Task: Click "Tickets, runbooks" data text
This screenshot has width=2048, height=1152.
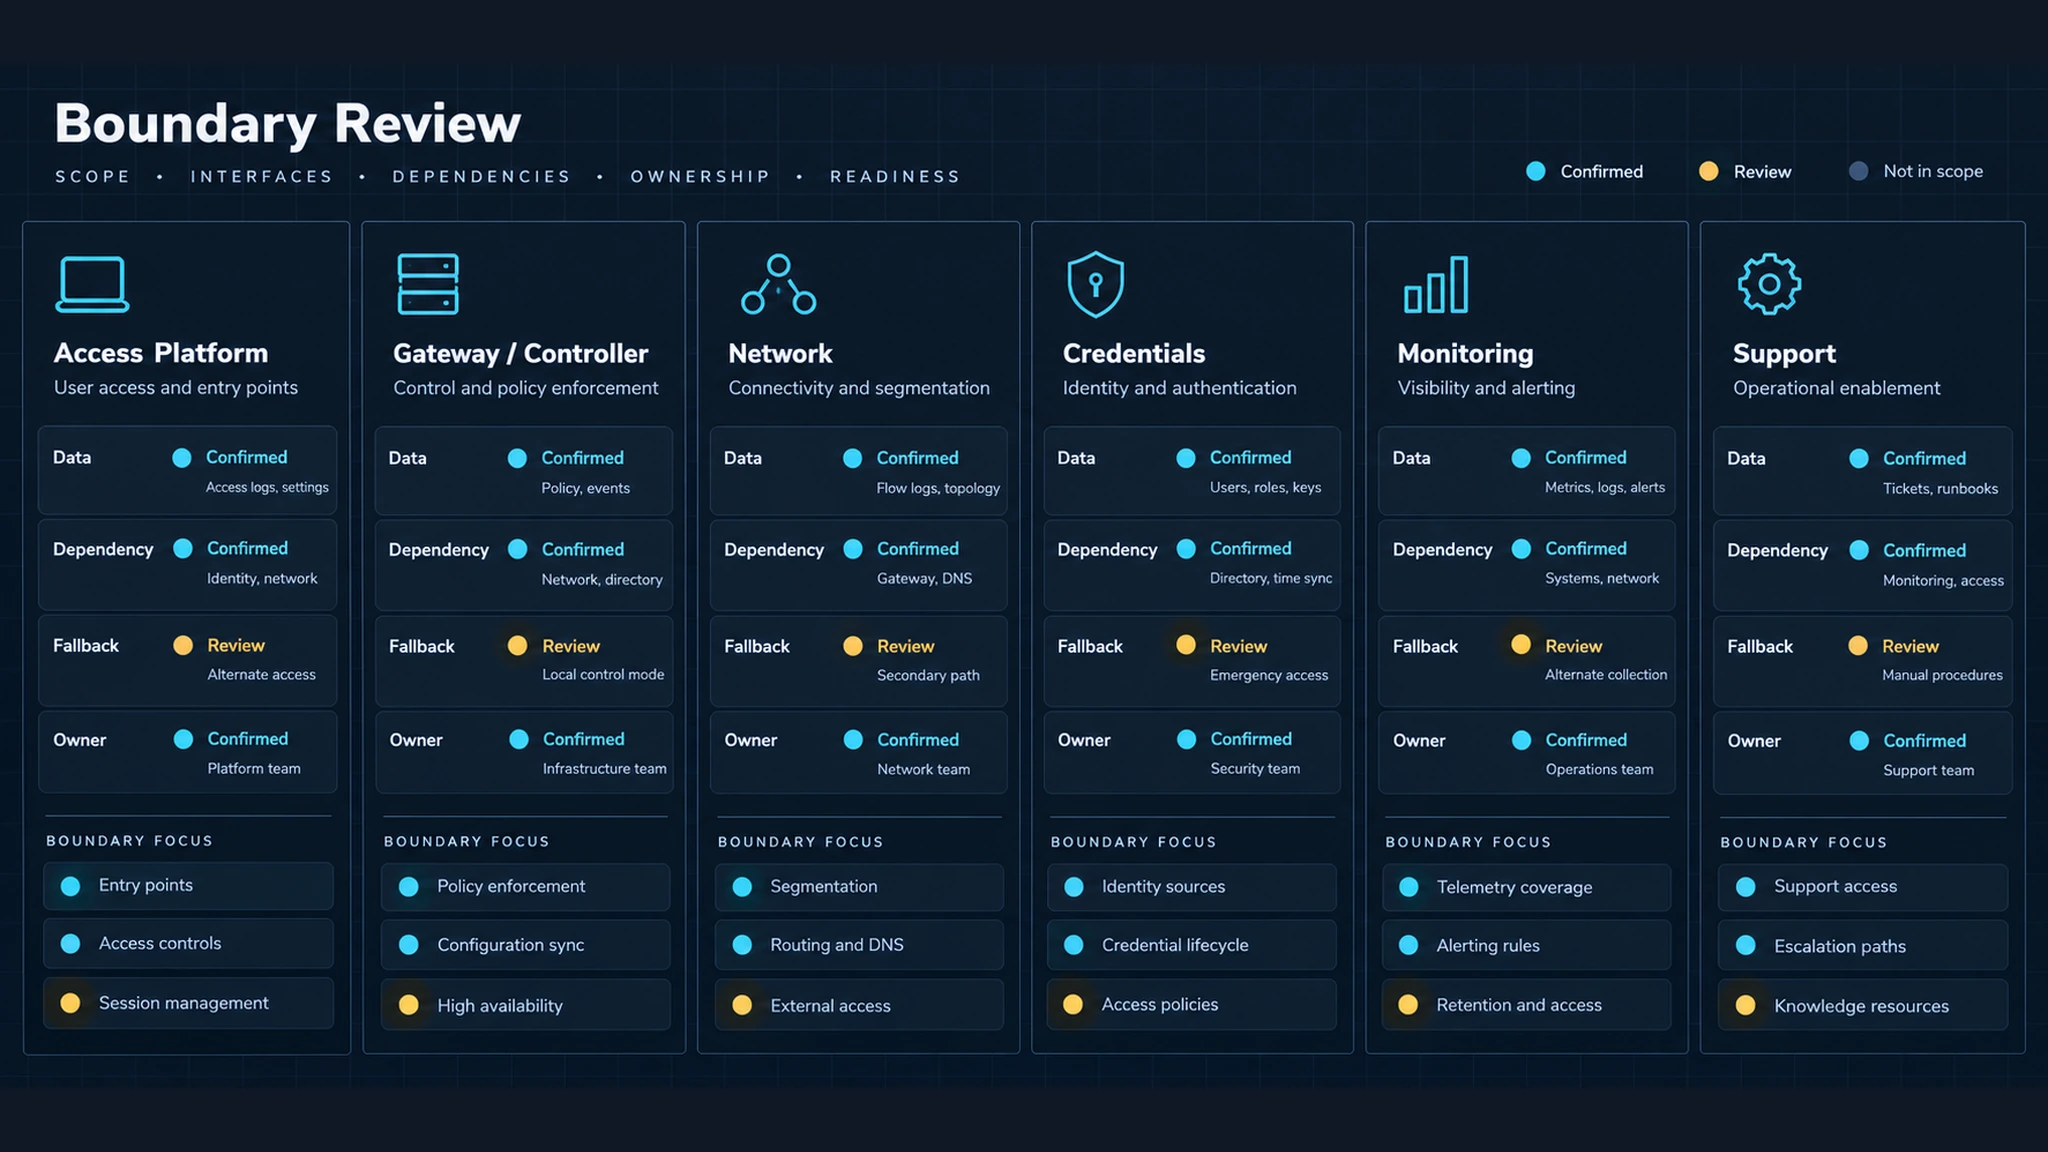Action: pos(1940,489)
